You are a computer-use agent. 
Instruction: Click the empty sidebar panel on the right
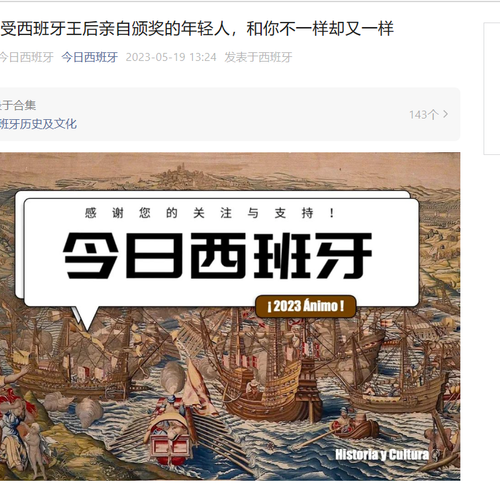pyautogui.click(x=492, y=88)
